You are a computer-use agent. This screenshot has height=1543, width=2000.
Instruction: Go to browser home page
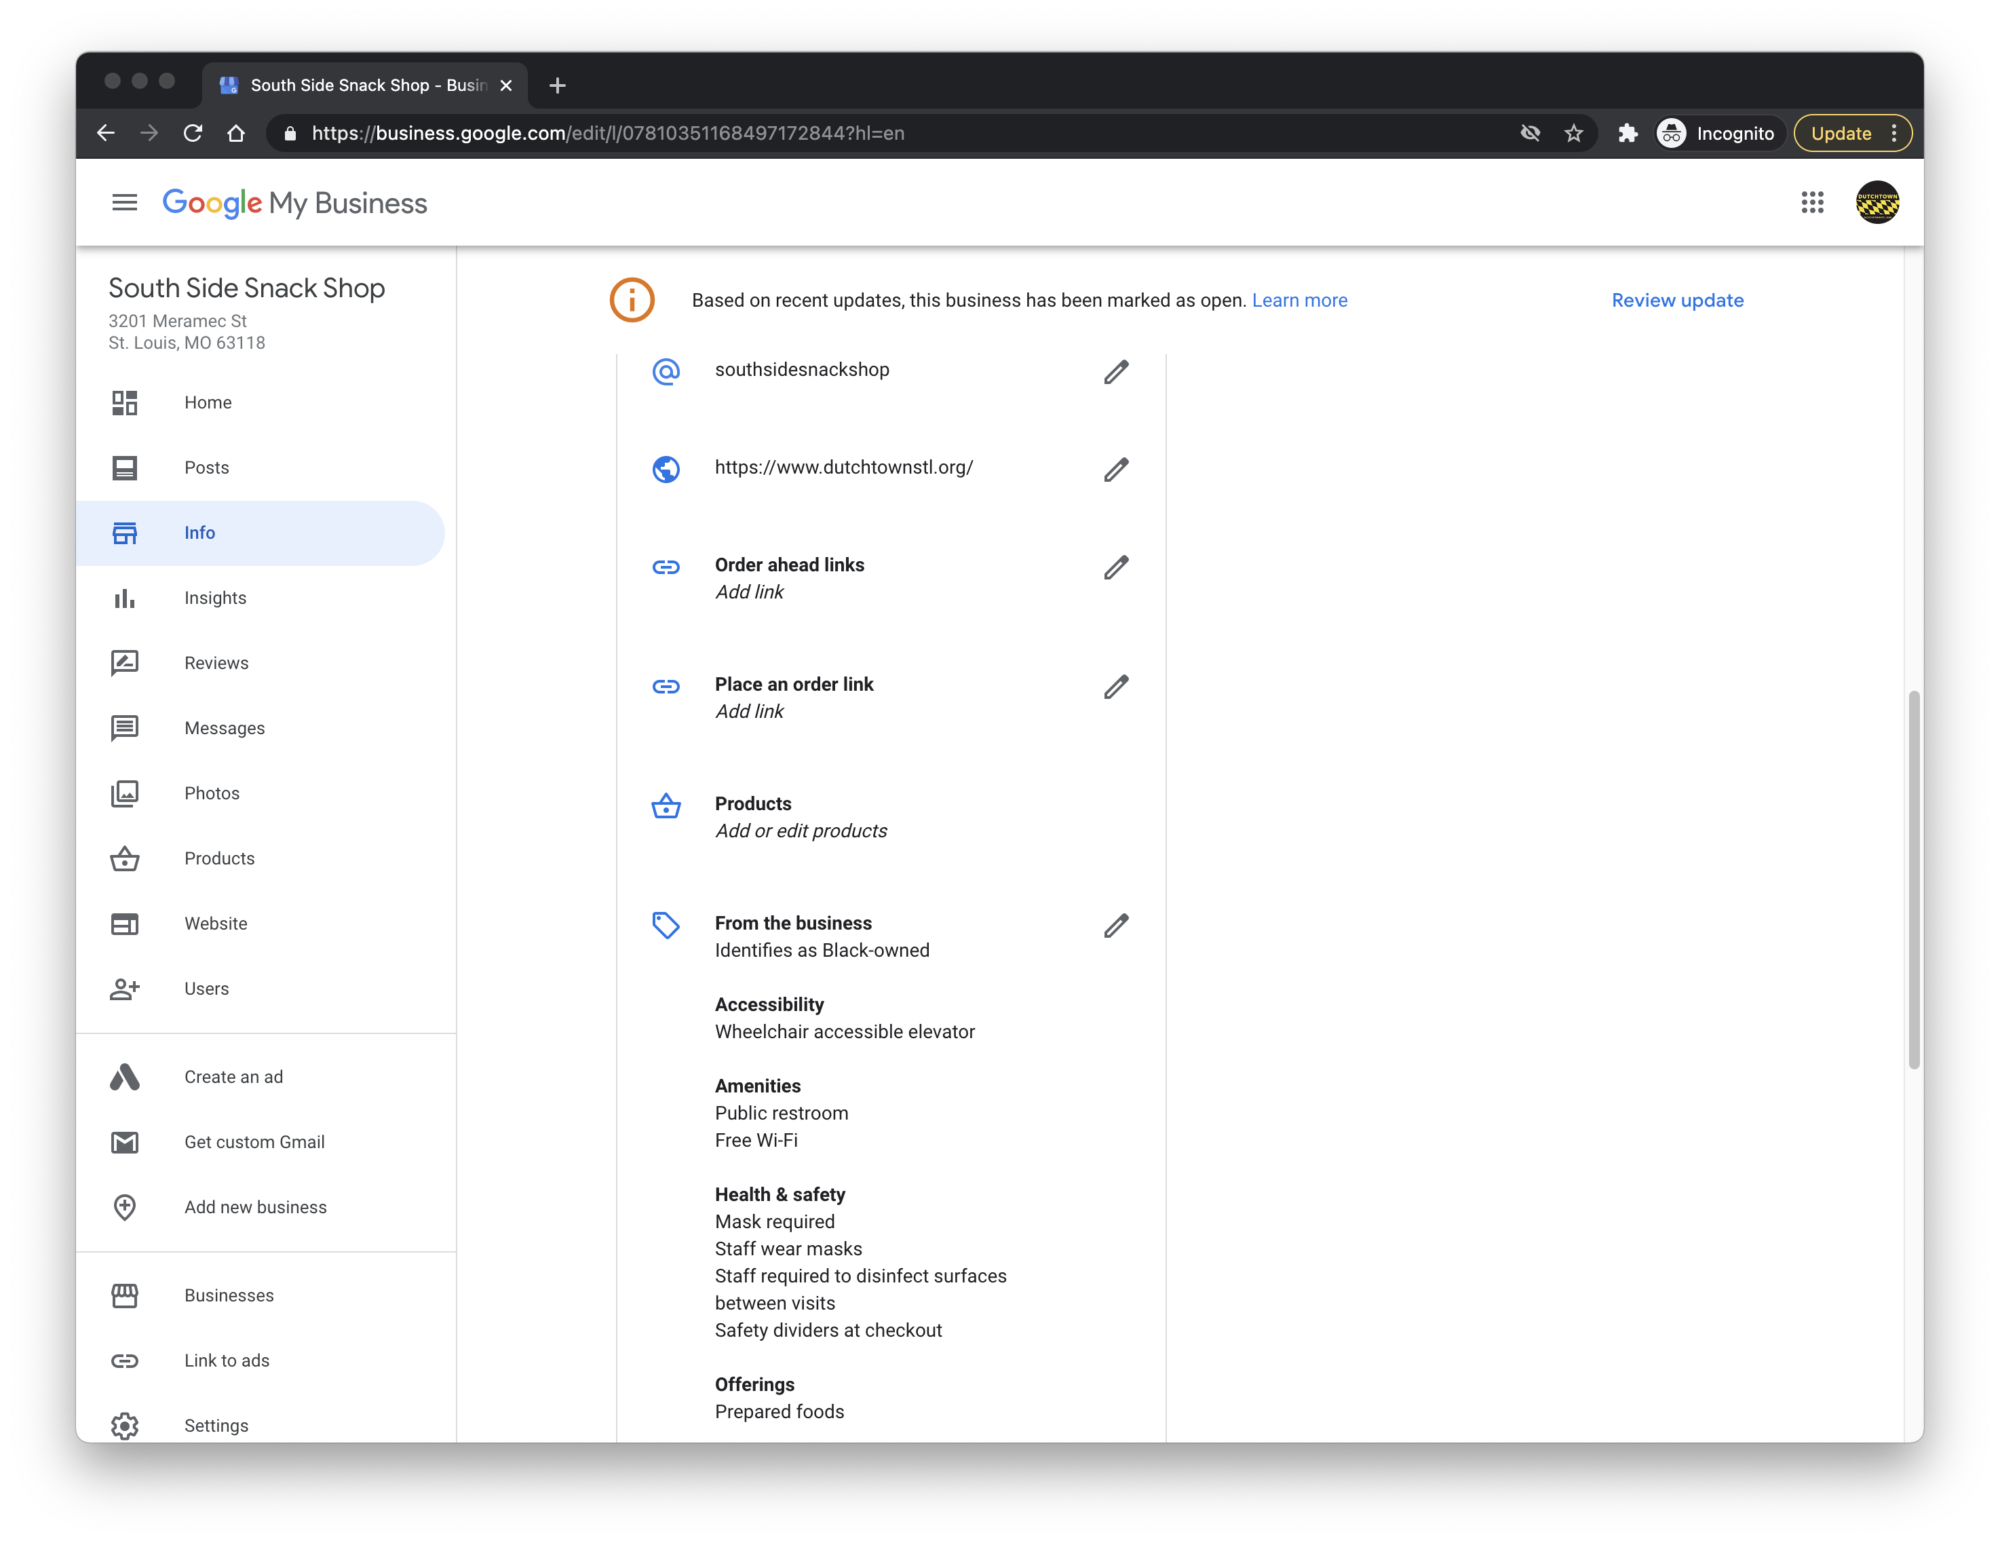click(236, 133)
